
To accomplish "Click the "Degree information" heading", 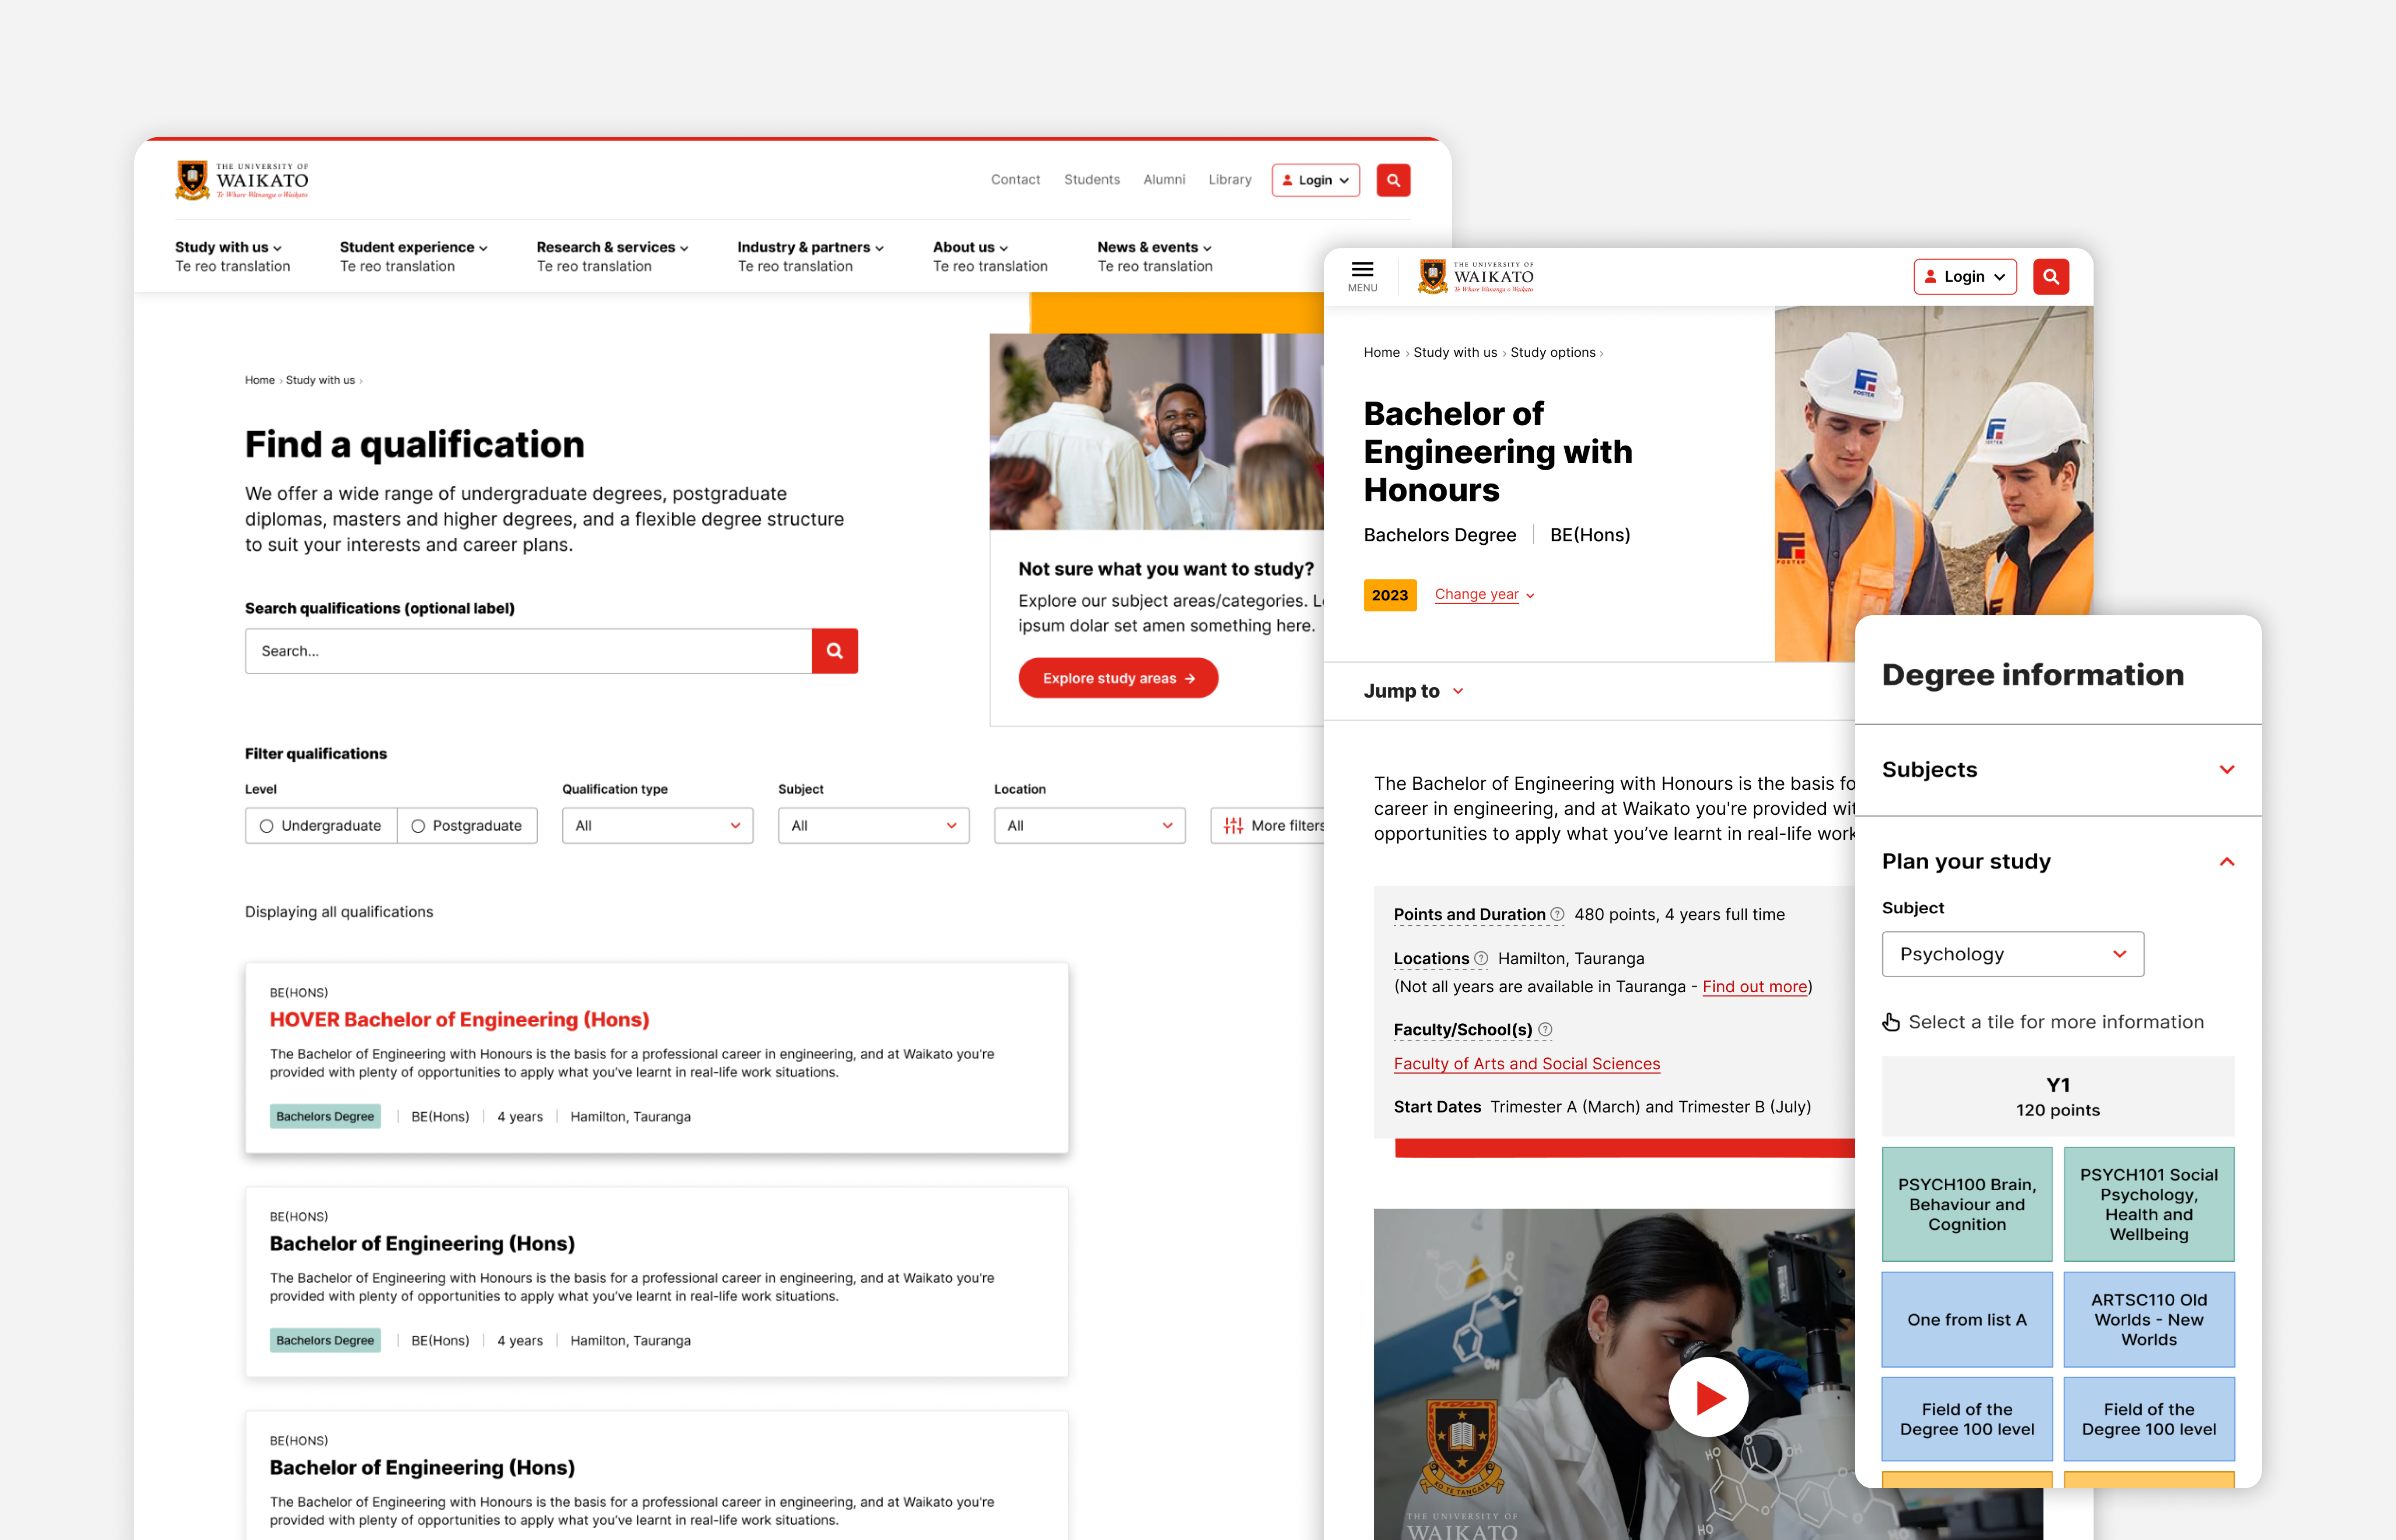I will [x=2033, y=675].
